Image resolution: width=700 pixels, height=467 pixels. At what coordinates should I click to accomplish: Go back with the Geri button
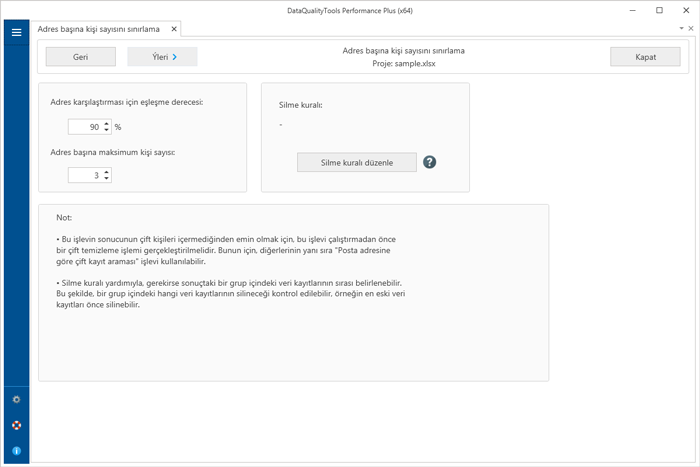point(81,57)
